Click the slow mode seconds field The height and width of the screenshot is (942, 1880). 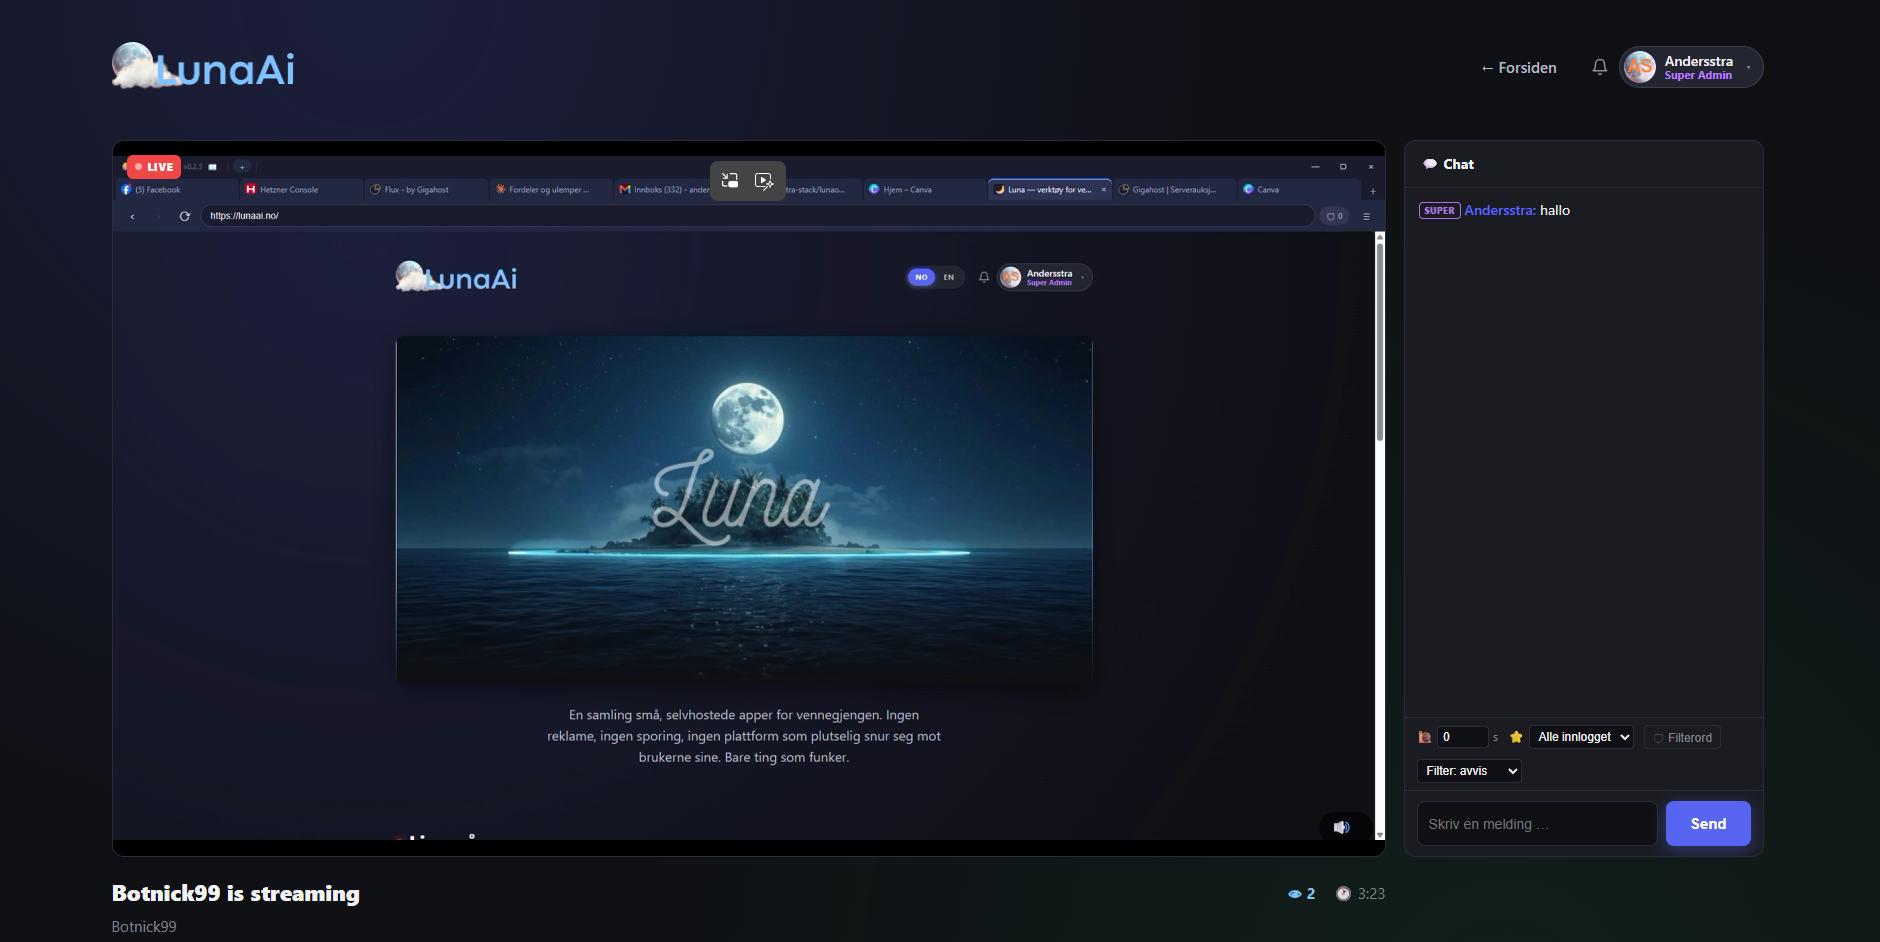click(x=1463, y=737)
